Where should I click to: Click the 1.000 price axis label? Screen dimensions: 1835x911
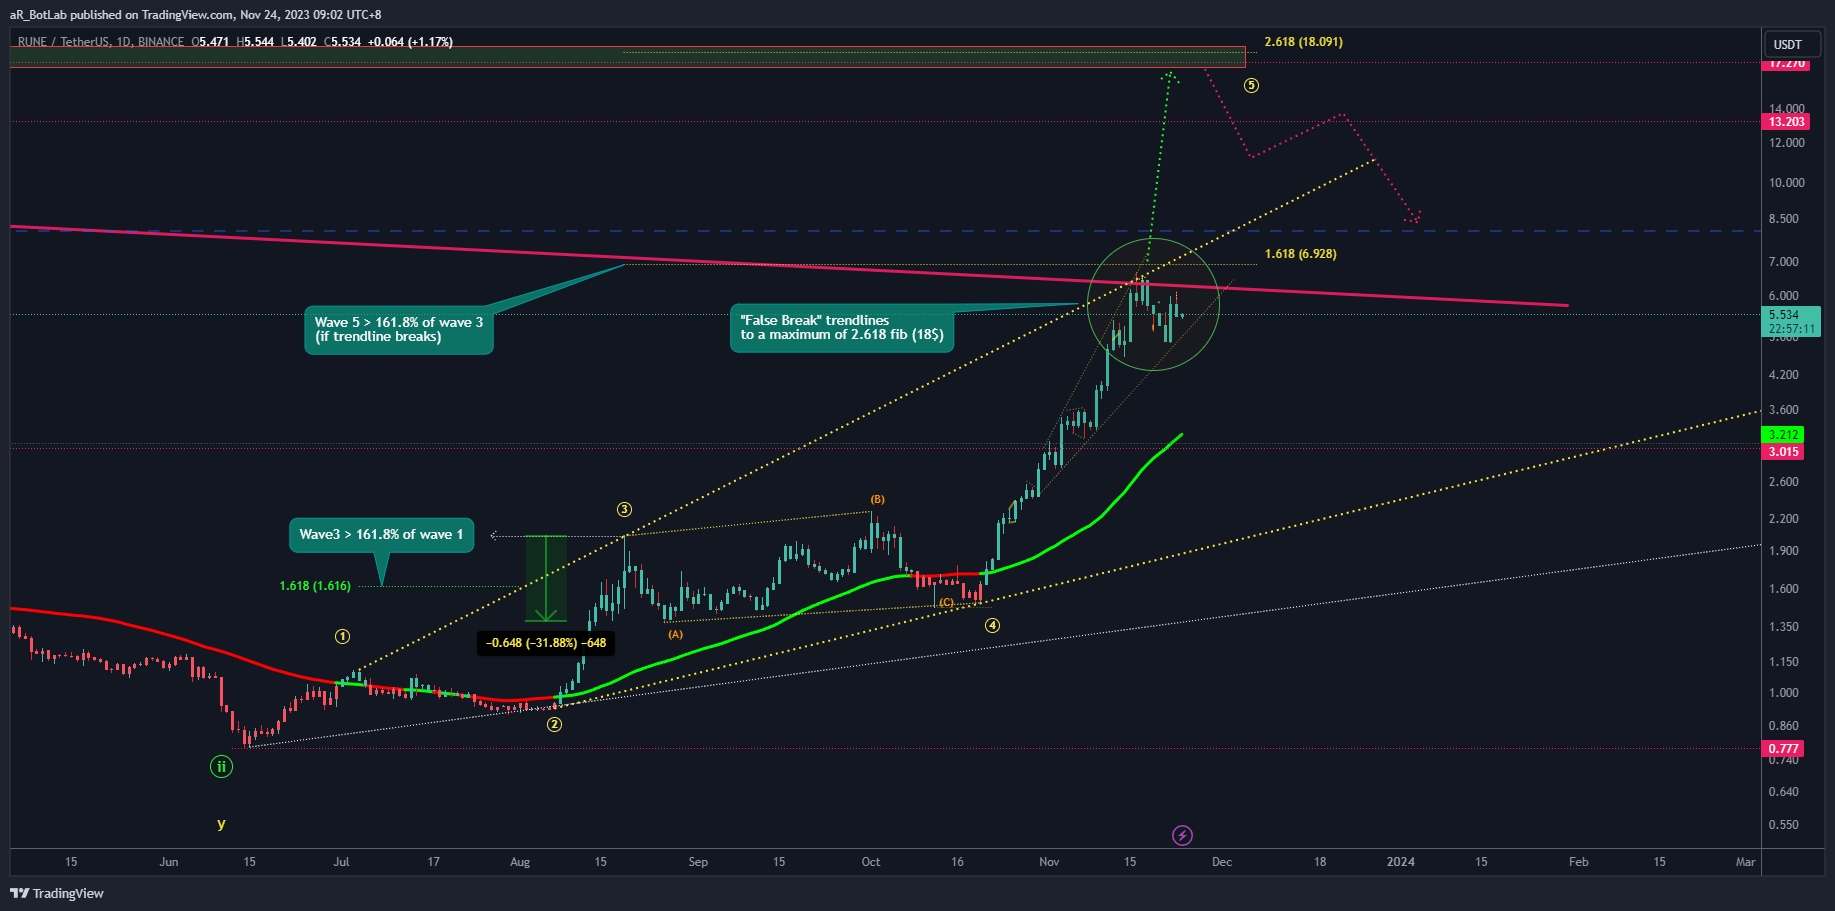pyautogui.click(x=1783, y=693)
